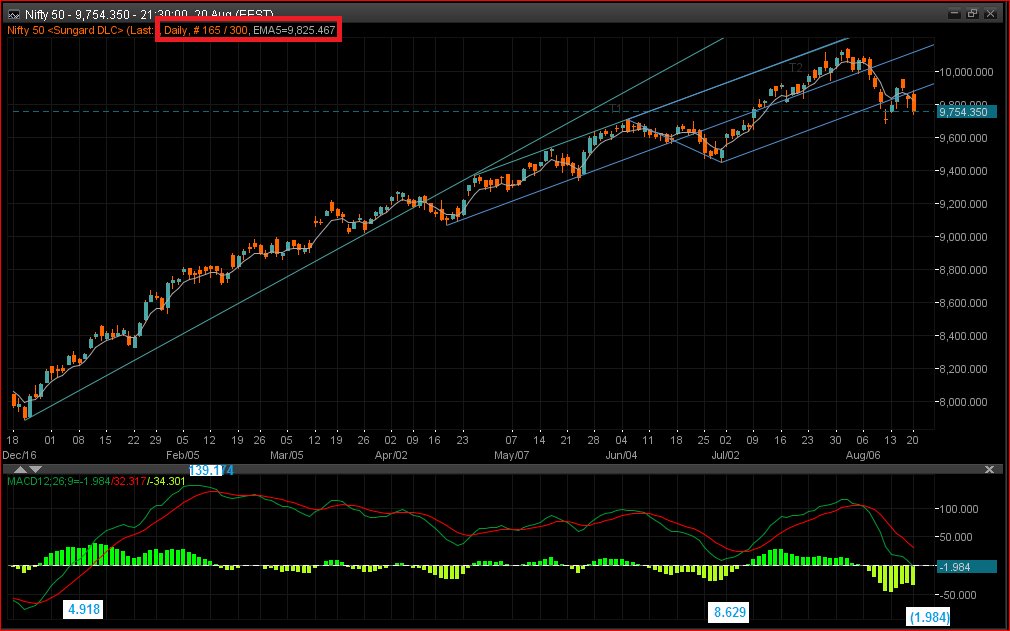This screenshot has width=1010, height=631.
Task: Click the teal -1.984 tag on the MACD axis
Action: [966, 567]
